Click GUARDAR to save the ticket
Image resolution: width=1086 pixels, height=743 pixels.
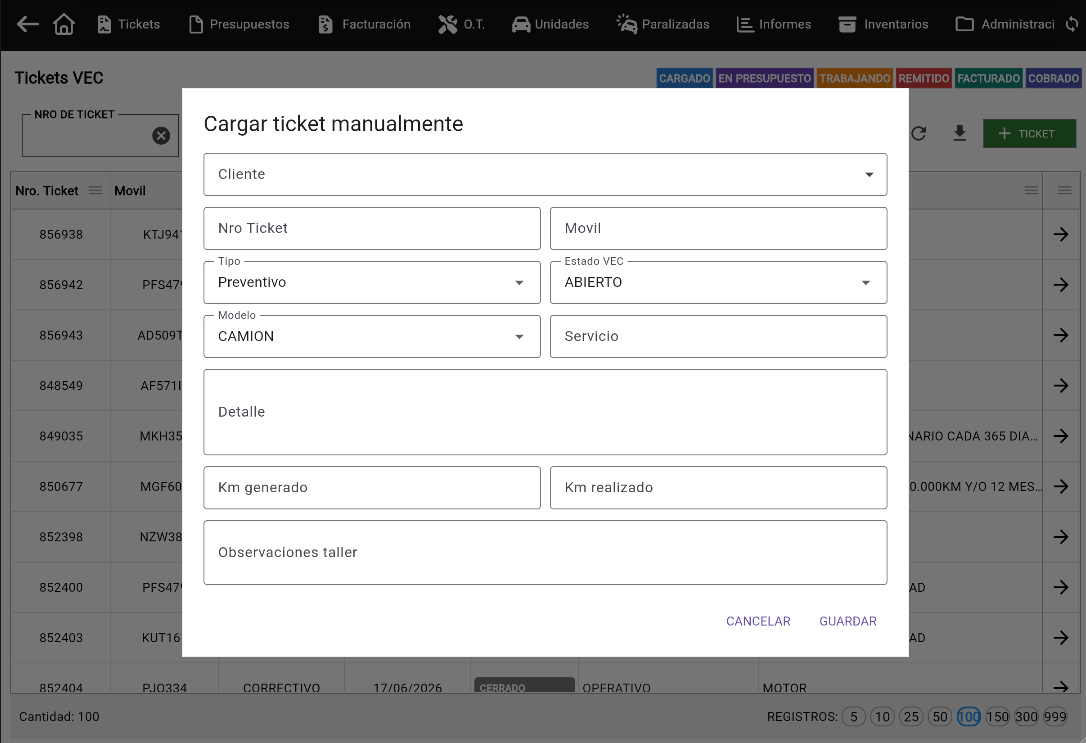pyautogui.click(x=848, y=621)
